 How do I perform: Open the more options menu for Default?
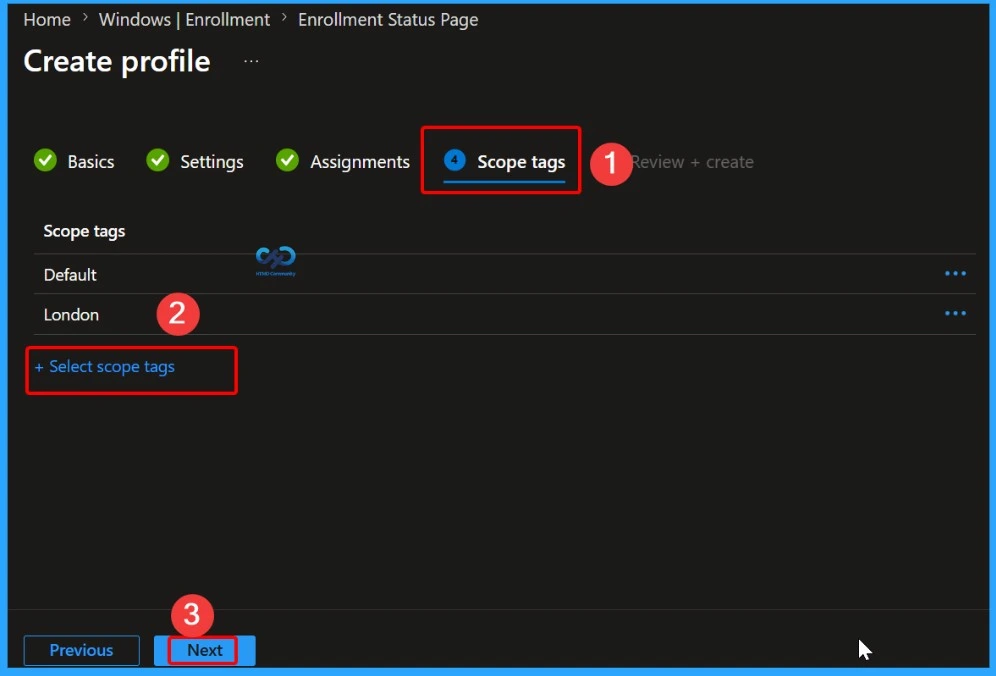click(x=955, y=274)
